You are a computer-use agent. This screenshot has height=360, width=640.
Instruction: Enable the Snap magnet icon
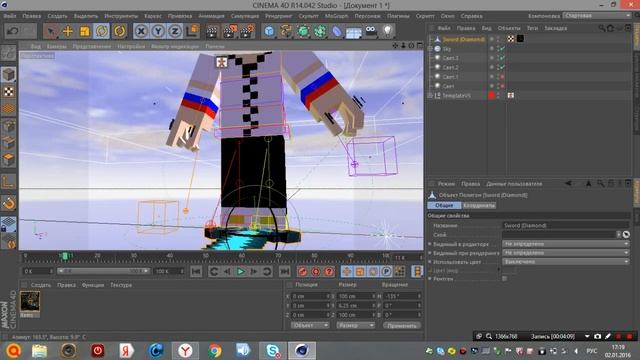9,203
